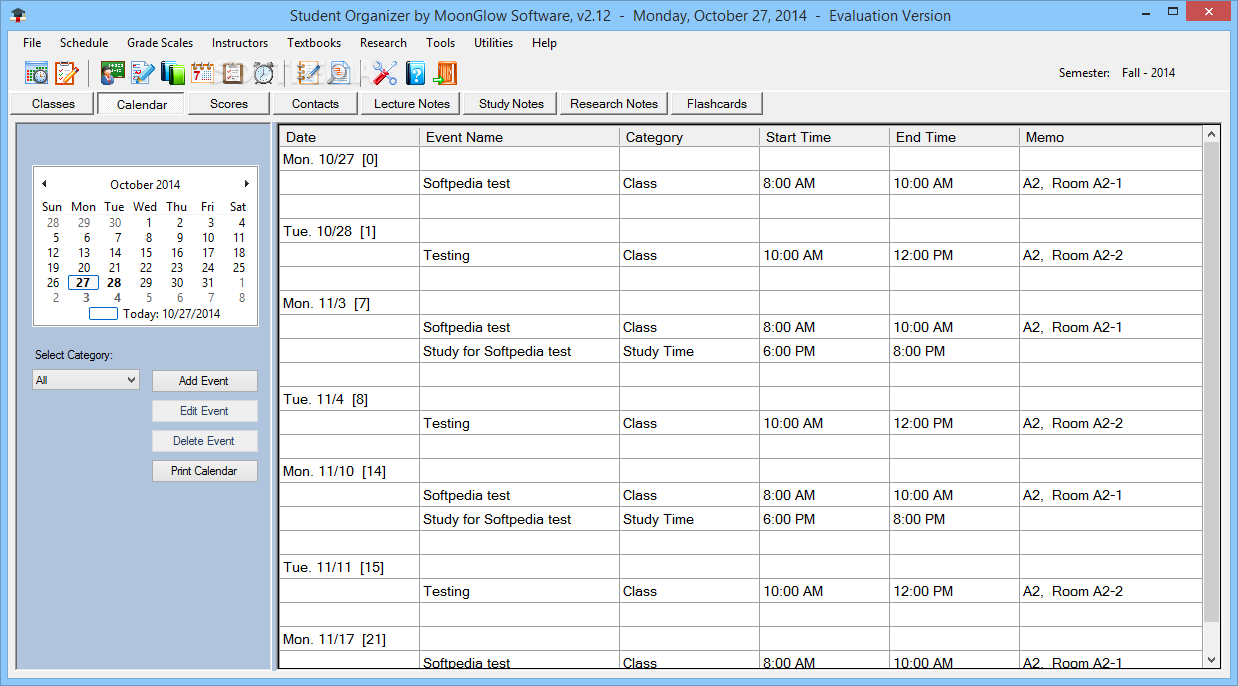This screenshot has width=1238, height=686.
Task: Select the Mon. 11/10 [14] date row
Action: (x=740, y=471)
